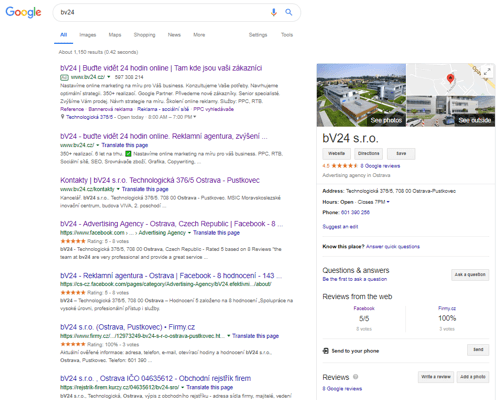Image resolution: width=500 pixels, height=400 pixels.
Task: Open 8 Google reviews link under Reviews heading
Action: coord(342,389)
